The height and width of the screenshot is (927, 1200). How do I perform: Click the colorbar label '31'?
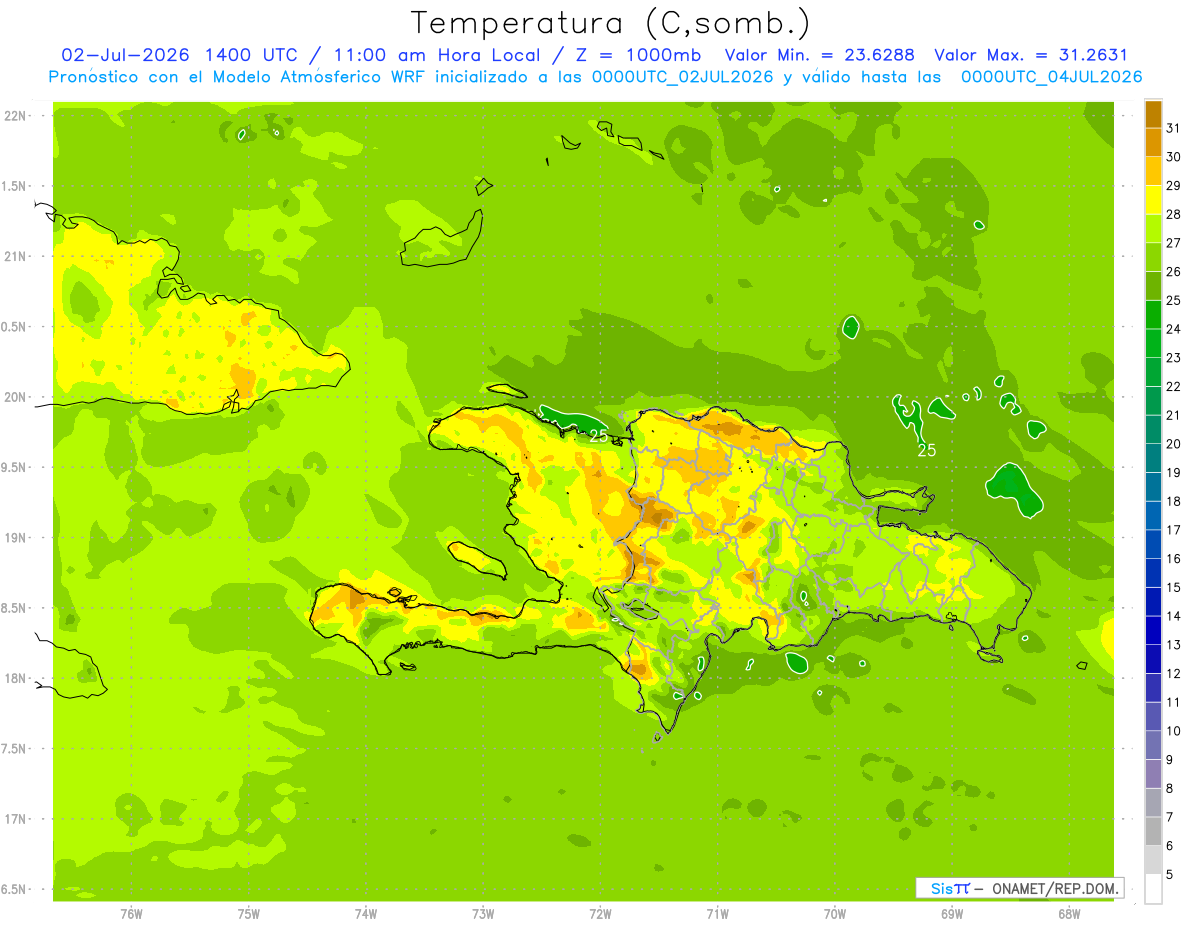point(1174,128)
